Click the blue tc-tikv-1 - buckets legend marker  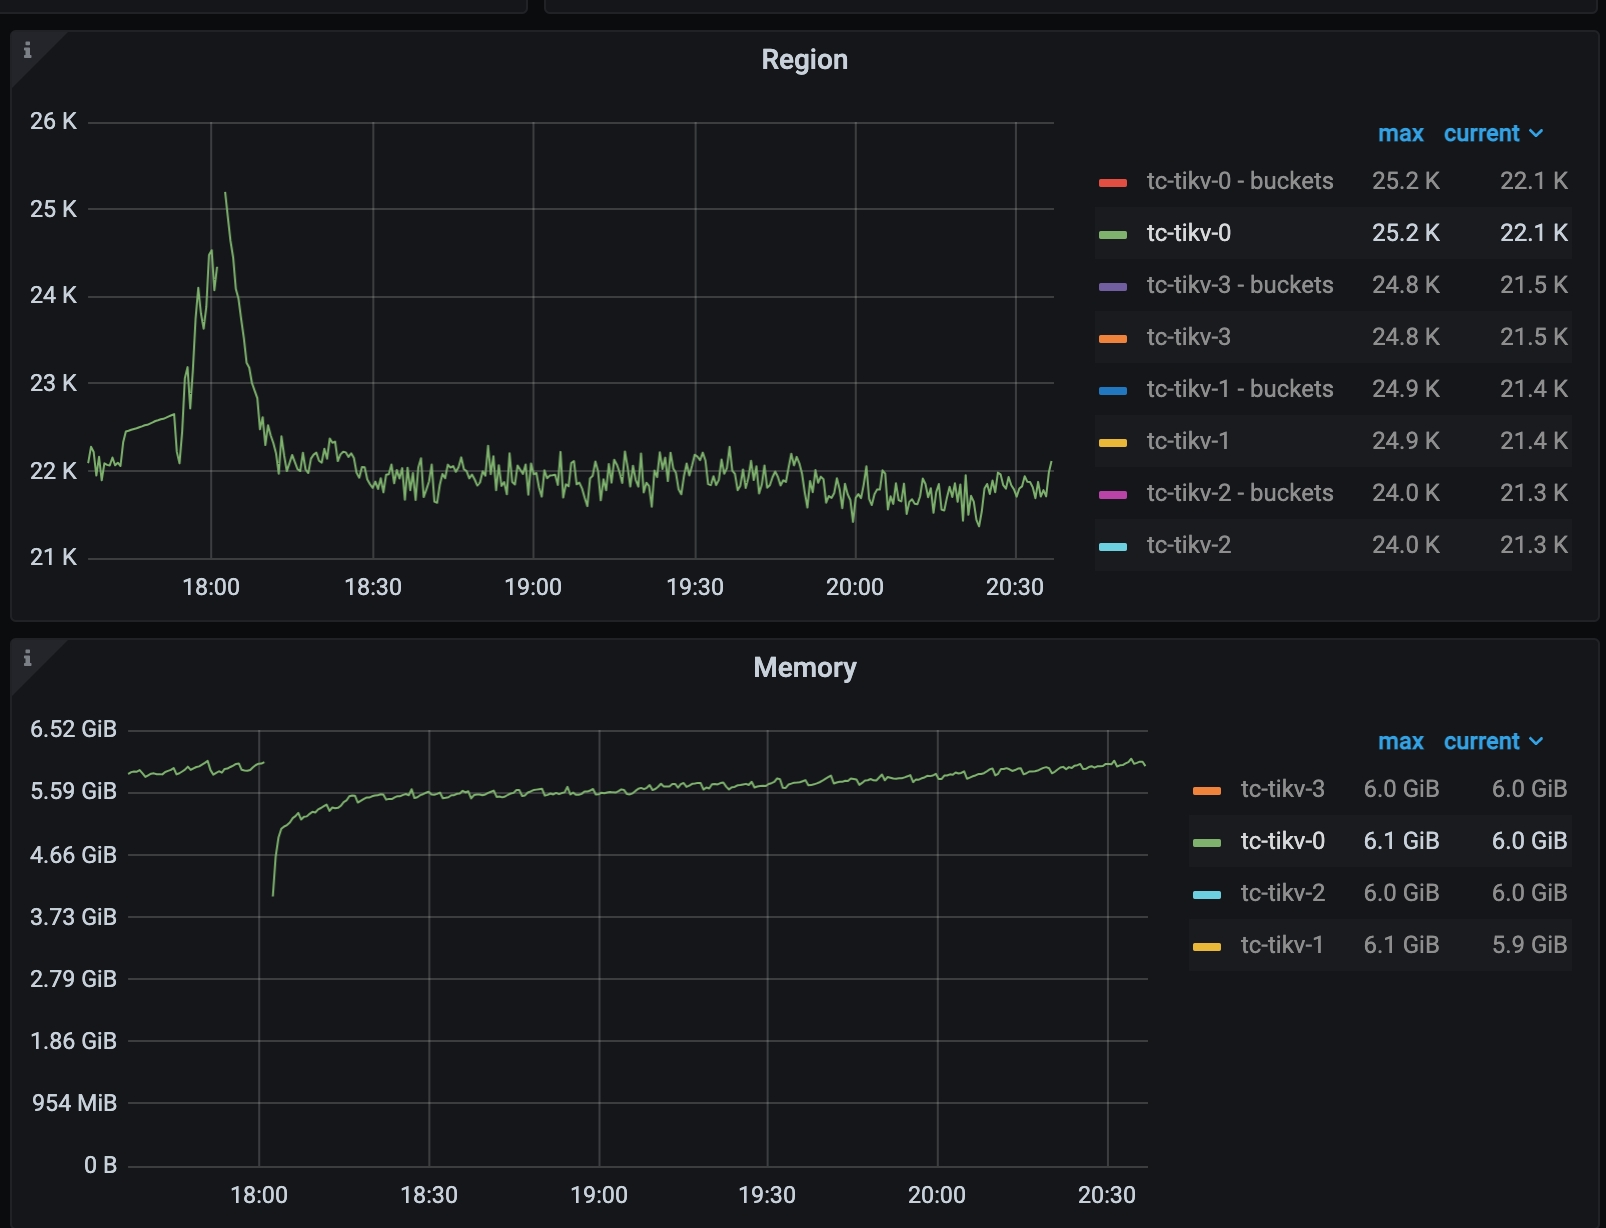[x=1113, y=389]
